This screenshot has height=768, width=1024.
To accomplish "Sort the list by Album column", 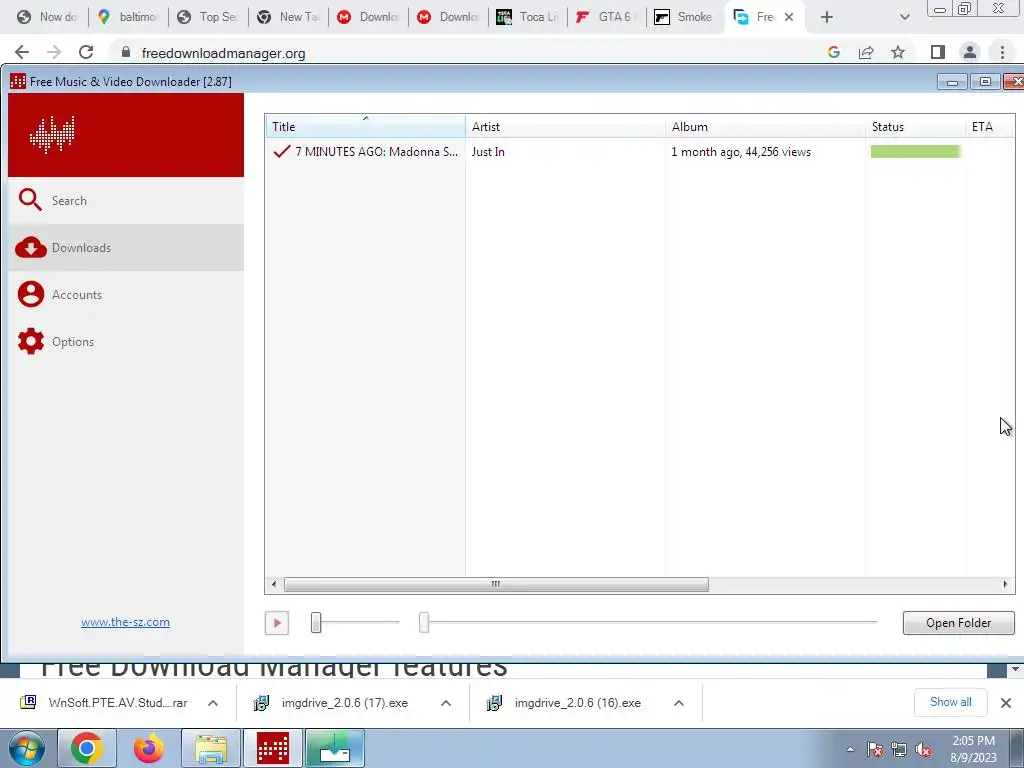I will pos(765,127).
